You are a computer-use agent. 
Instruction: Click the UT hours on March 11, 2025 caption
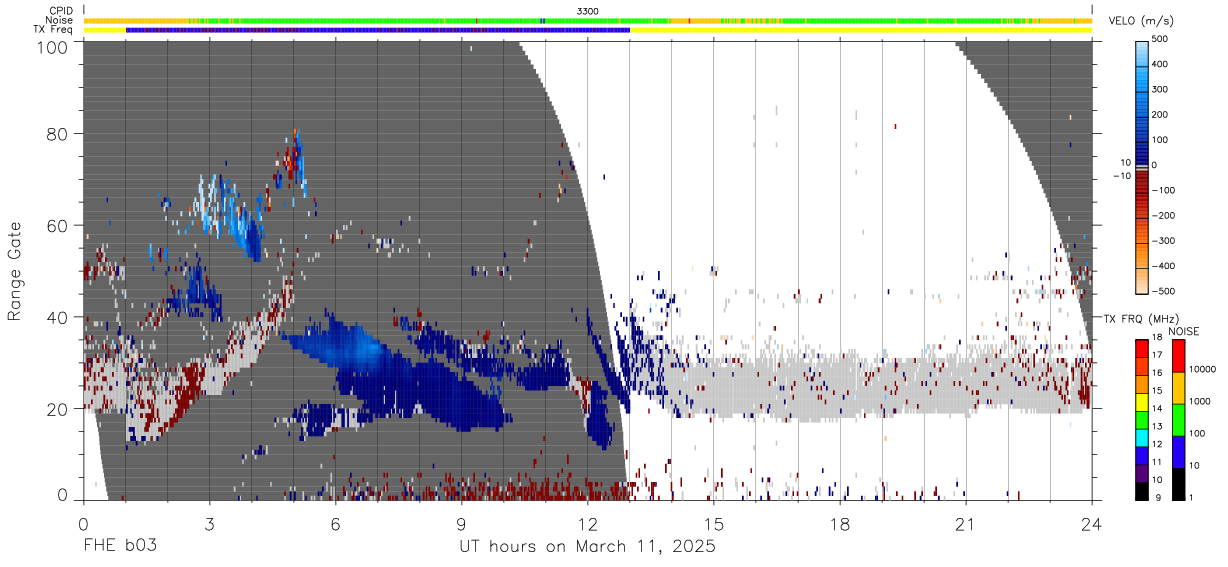(x=587, y=548)
